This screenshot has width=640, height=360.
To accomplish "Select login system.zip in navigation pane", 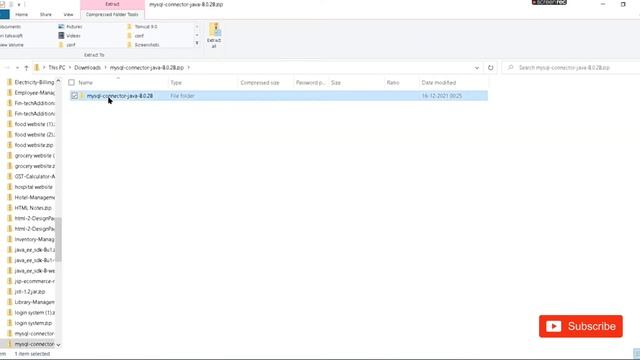I will pyautogui.click(x=29, y=323).
